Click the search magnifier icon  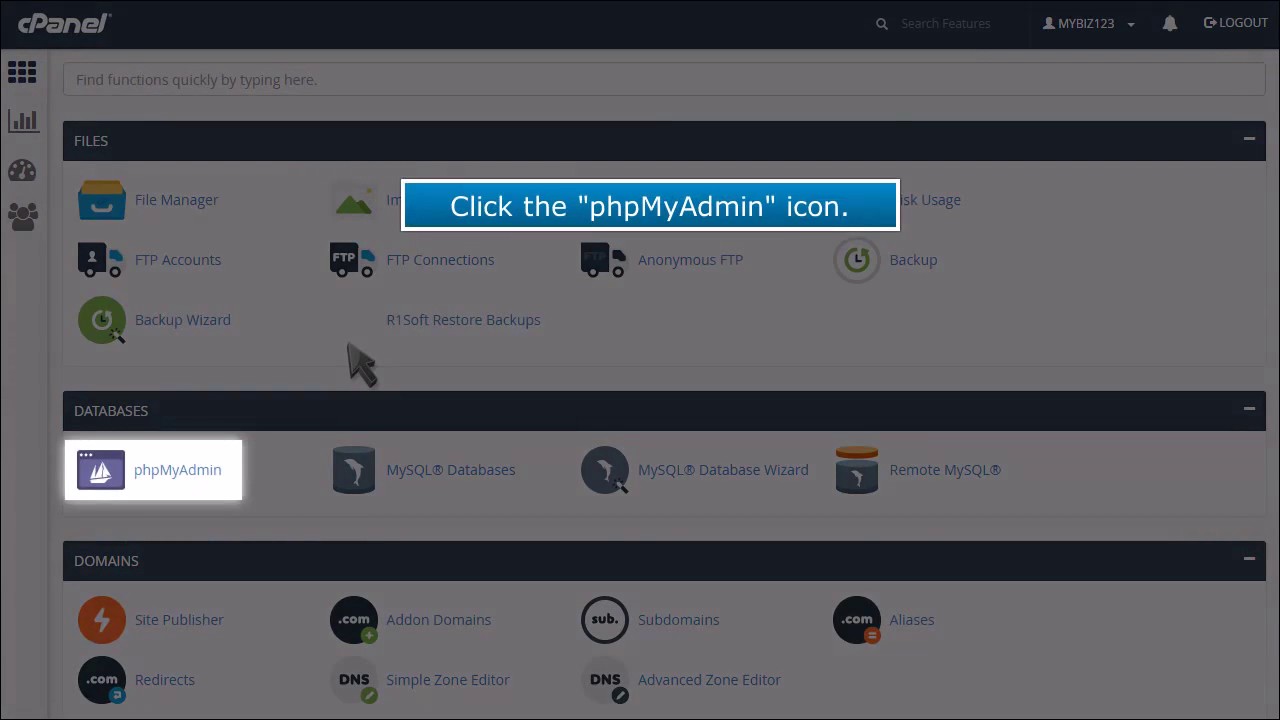882,24
